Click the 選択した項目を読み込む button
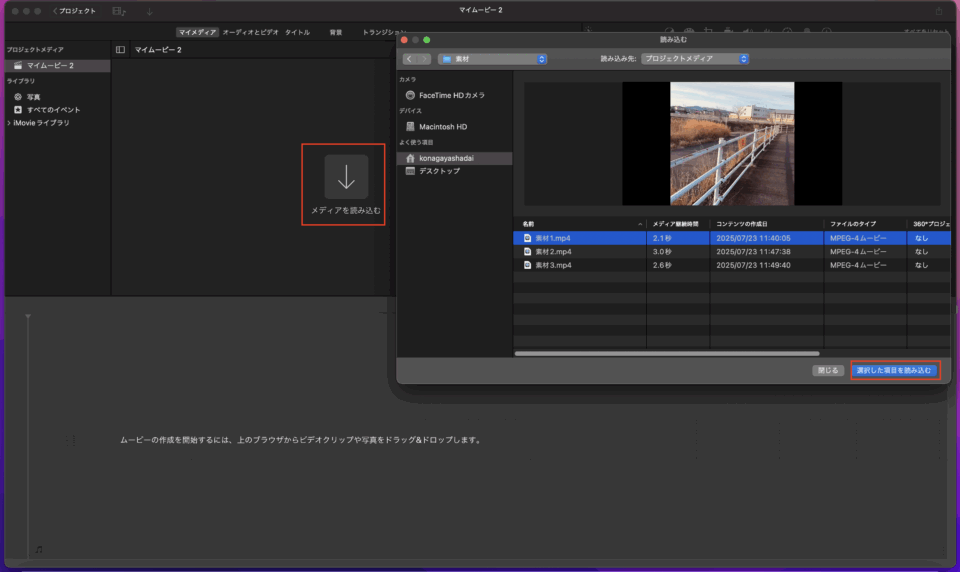The width and height of the screenshot is (960, 572). [x=894, y=371]
